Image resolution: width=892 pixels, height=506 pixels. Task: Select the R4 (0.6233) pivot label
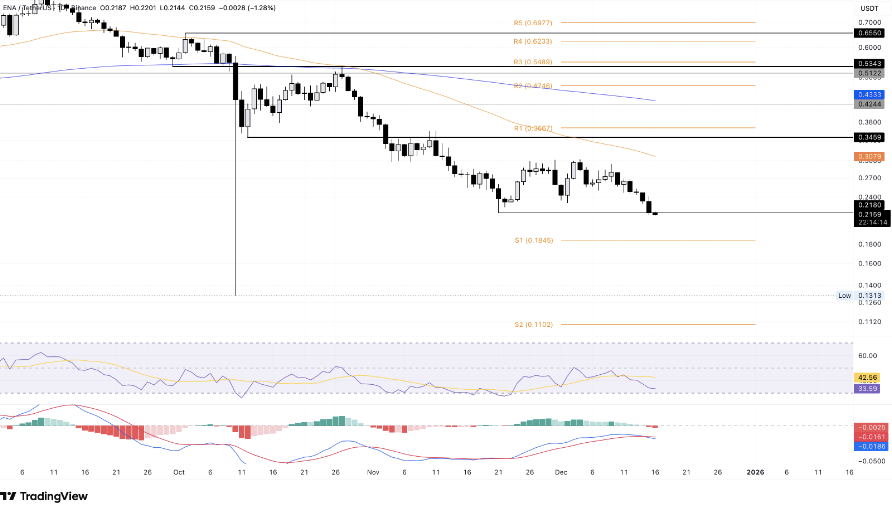pos(532,42)
